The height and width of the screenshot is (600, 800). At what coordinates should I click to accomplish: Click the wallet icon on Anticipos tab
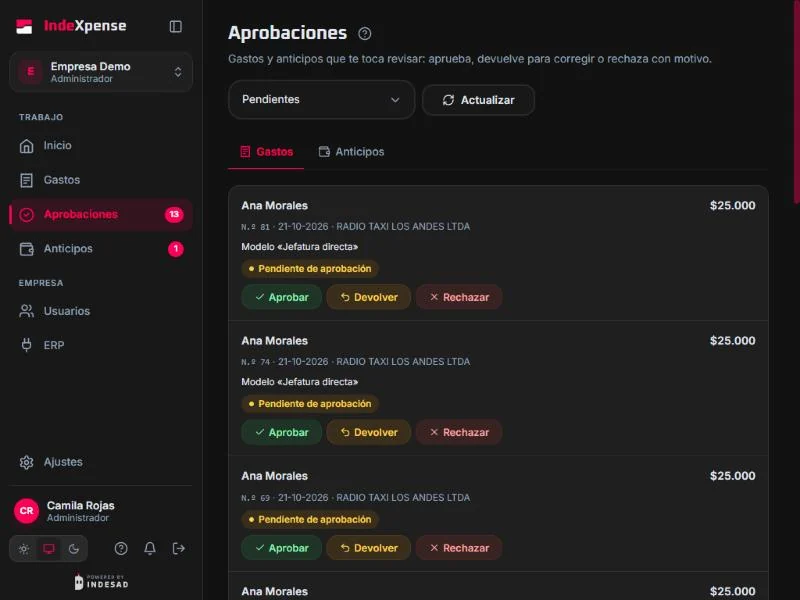pos(324,152)
